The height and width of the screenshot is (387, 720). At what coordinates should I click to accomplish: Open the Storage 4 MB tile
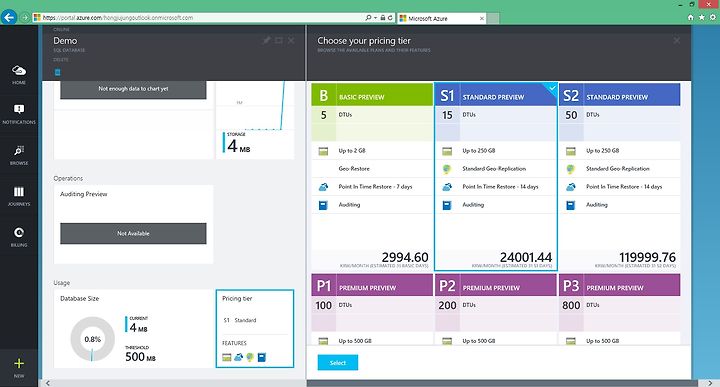[255, 120]
